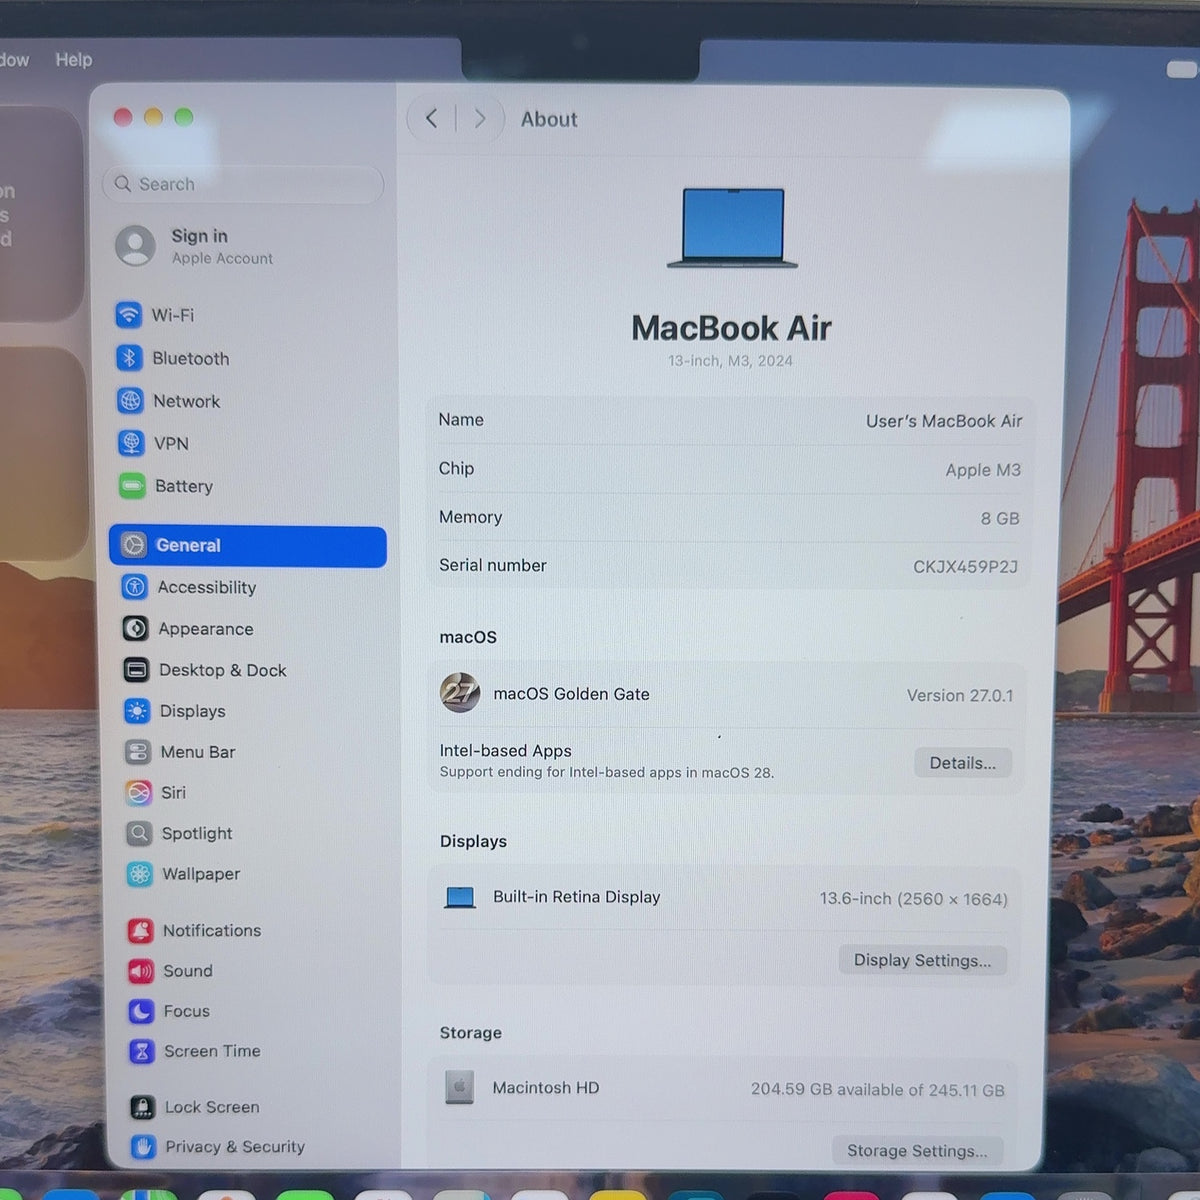This screenshot has height=1200, width=1200.
Task: Click the Storage Settings... button
Action: pyautogui.click(x=917, y=1151)
